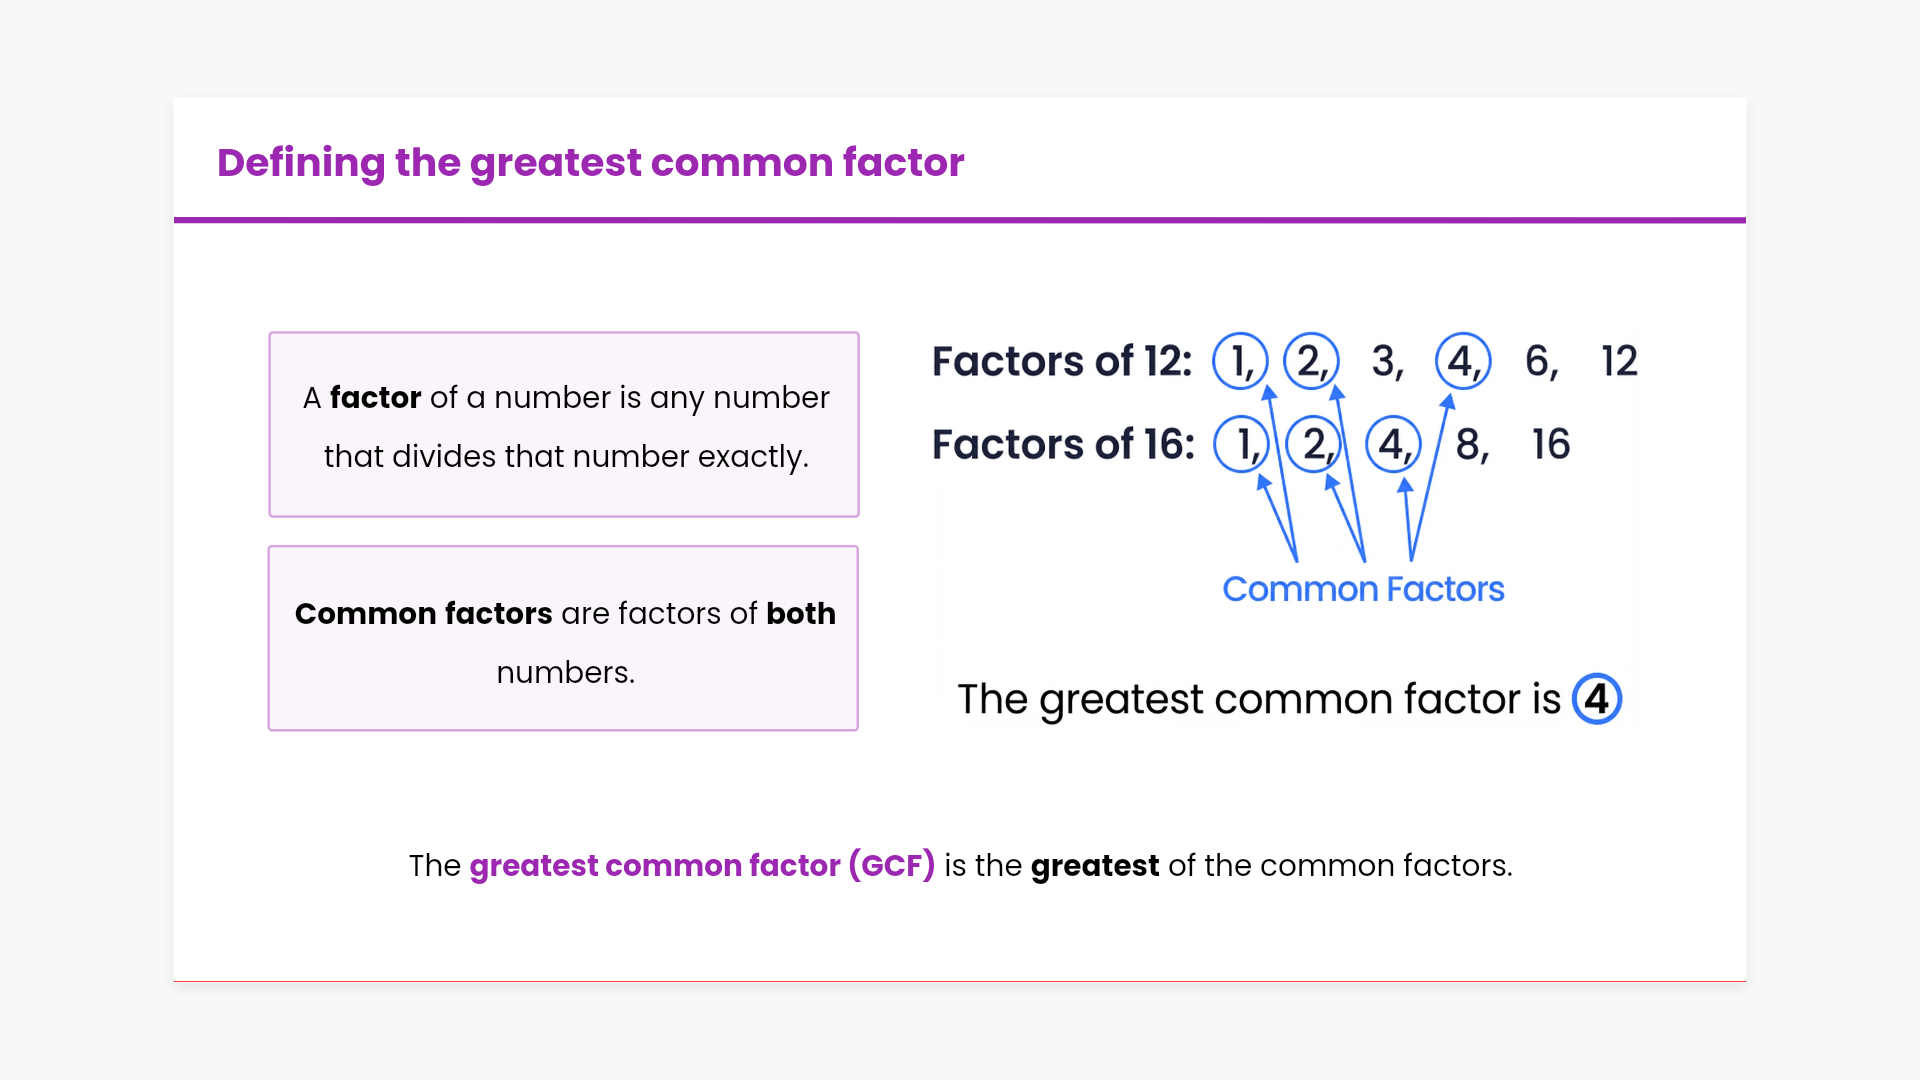Click the circled 4 greatest common factor answer
Viewport: 1920px width, 1080px height.
[x=1597, y=699]
